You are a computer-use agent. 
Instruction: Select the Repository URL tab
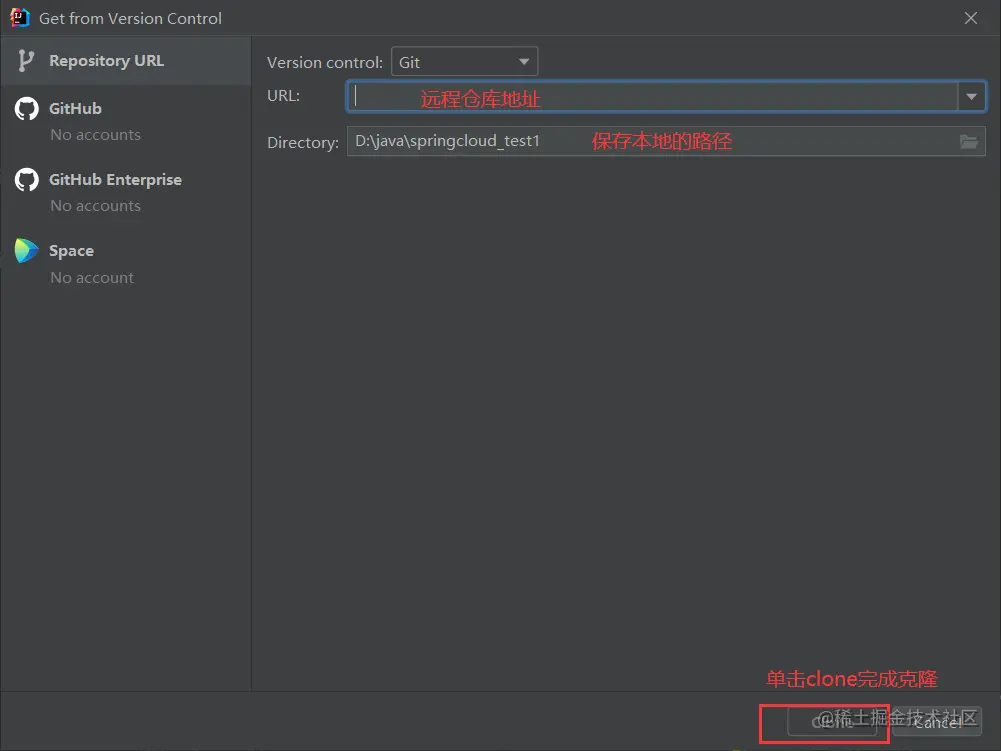coord(126,61)
